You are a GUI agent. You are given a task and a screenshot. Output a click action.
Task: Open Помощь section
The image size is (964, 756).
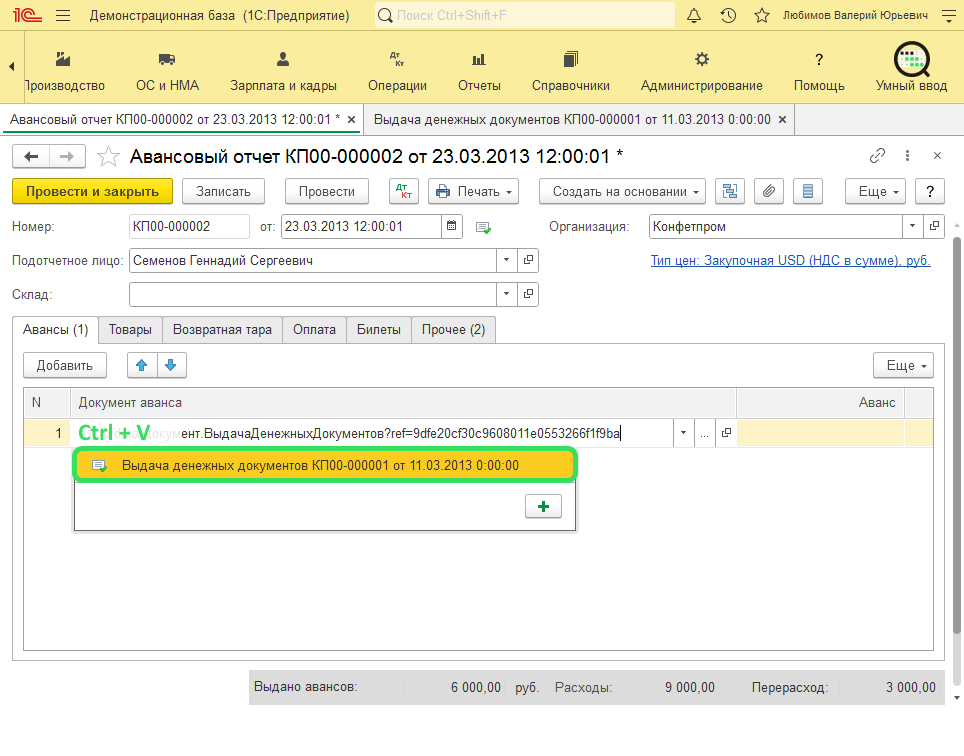(819, 71)
